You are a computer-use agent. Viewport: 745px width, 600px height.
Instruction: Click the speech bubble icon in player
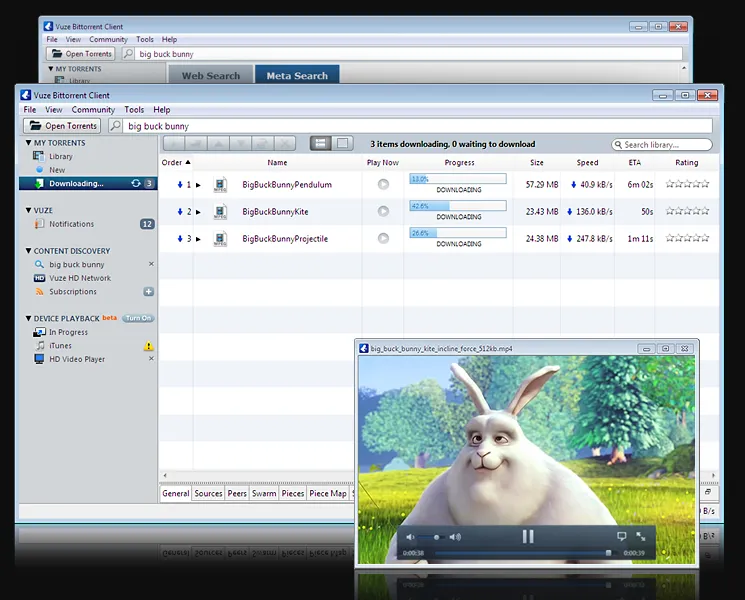click(621, 536)
